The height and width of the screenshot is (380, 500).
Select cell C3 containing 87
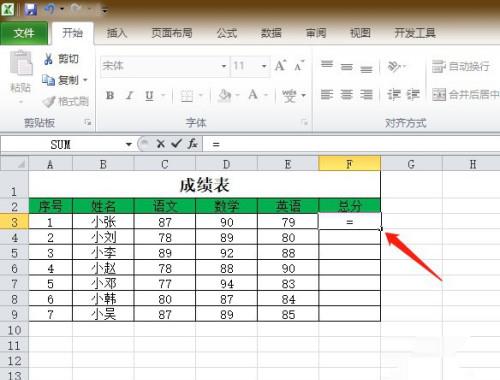(165, 222)
